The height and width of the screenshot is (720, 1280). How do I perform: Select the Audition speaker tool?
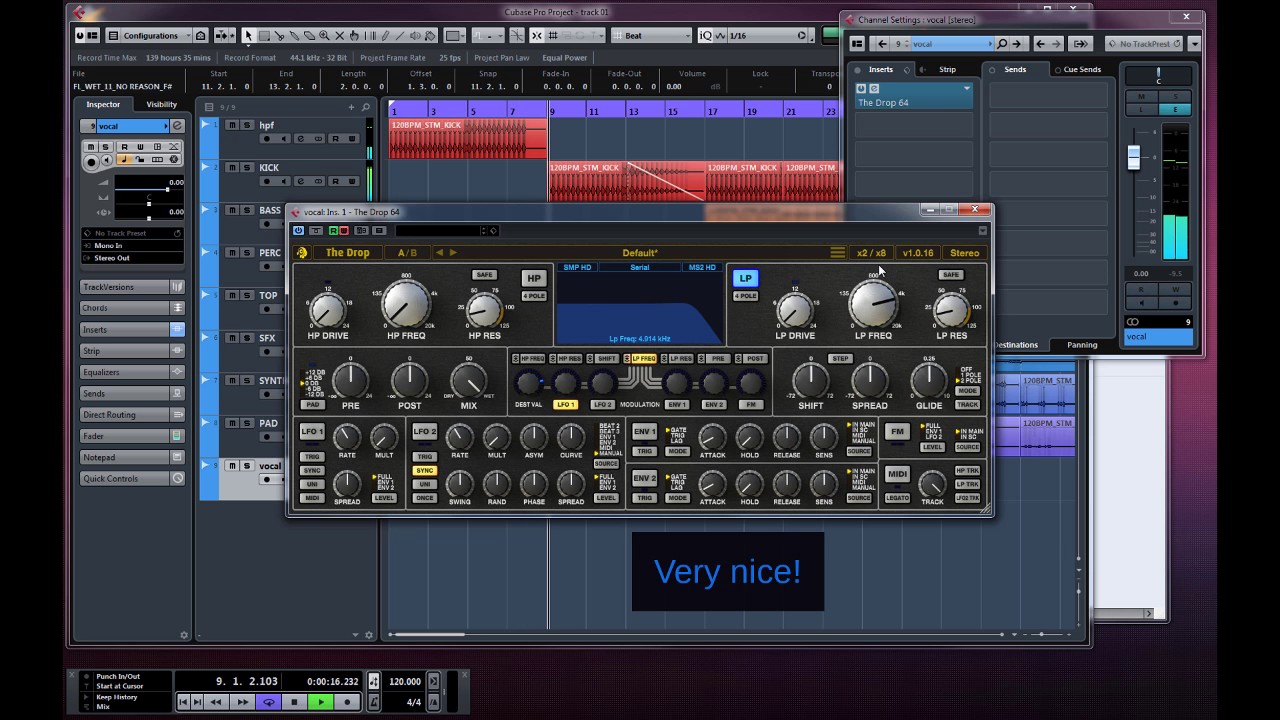(415, 35)
